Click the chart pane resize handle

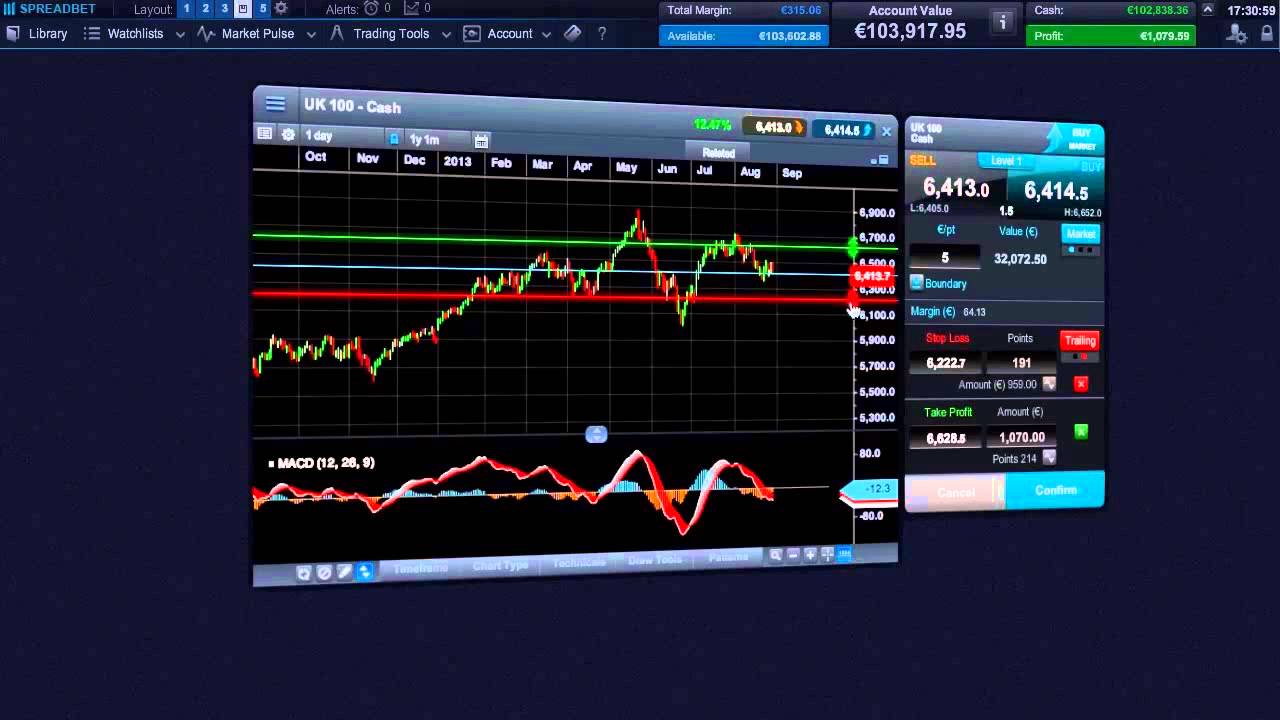click(x=596, y=434)
